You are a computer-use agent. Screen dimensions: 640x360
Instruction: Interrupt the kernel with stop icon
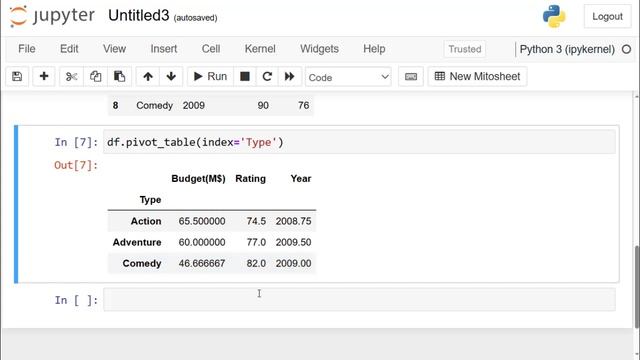(245, 76)
